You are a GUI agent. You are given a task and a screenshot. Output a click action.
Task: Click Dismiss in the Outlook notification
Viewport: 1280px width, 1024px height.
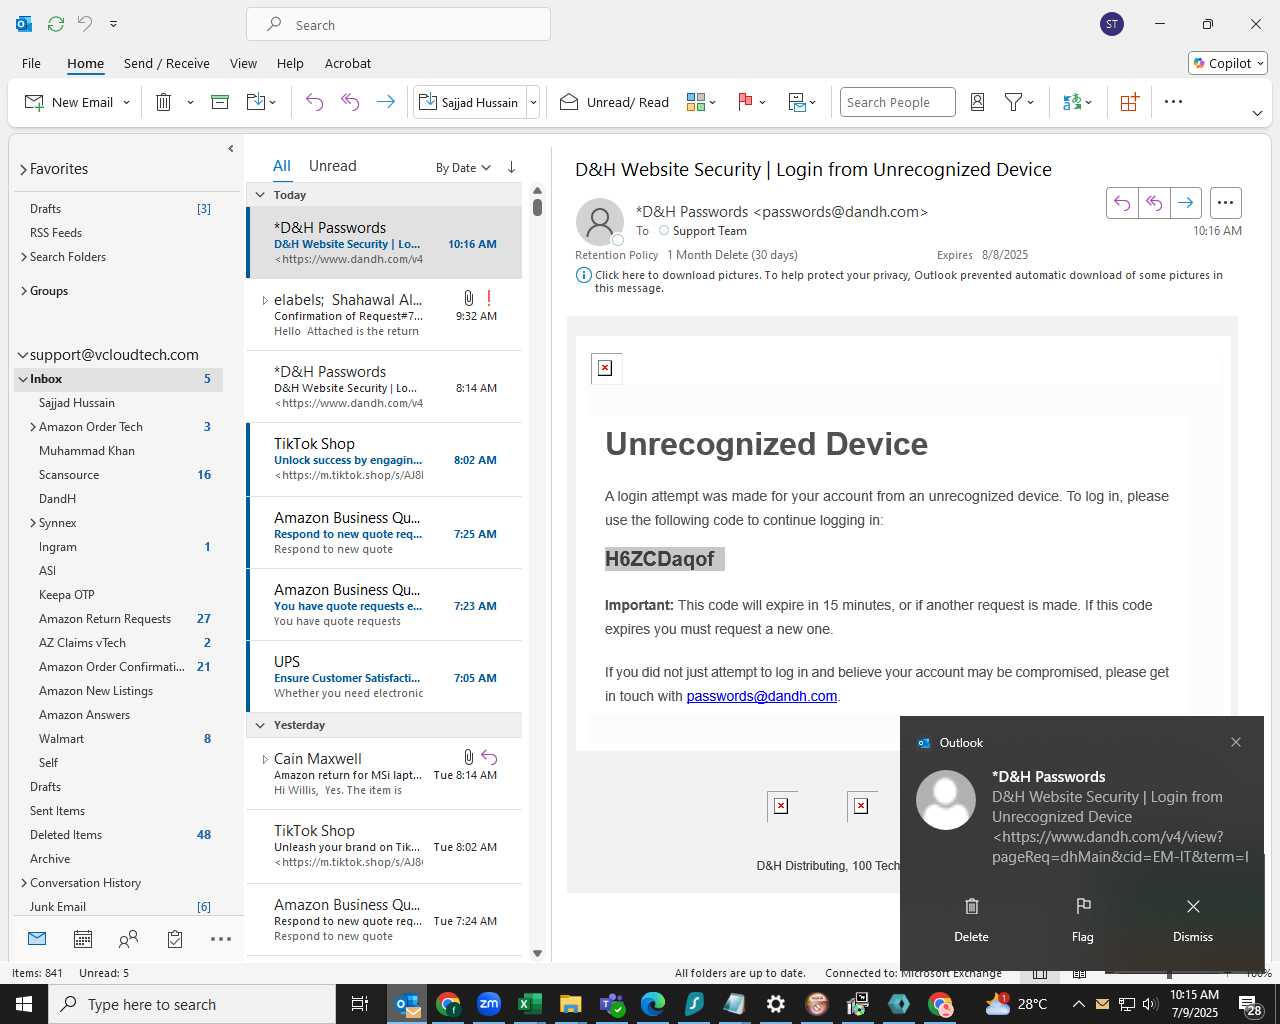(x=1193, y=920)
